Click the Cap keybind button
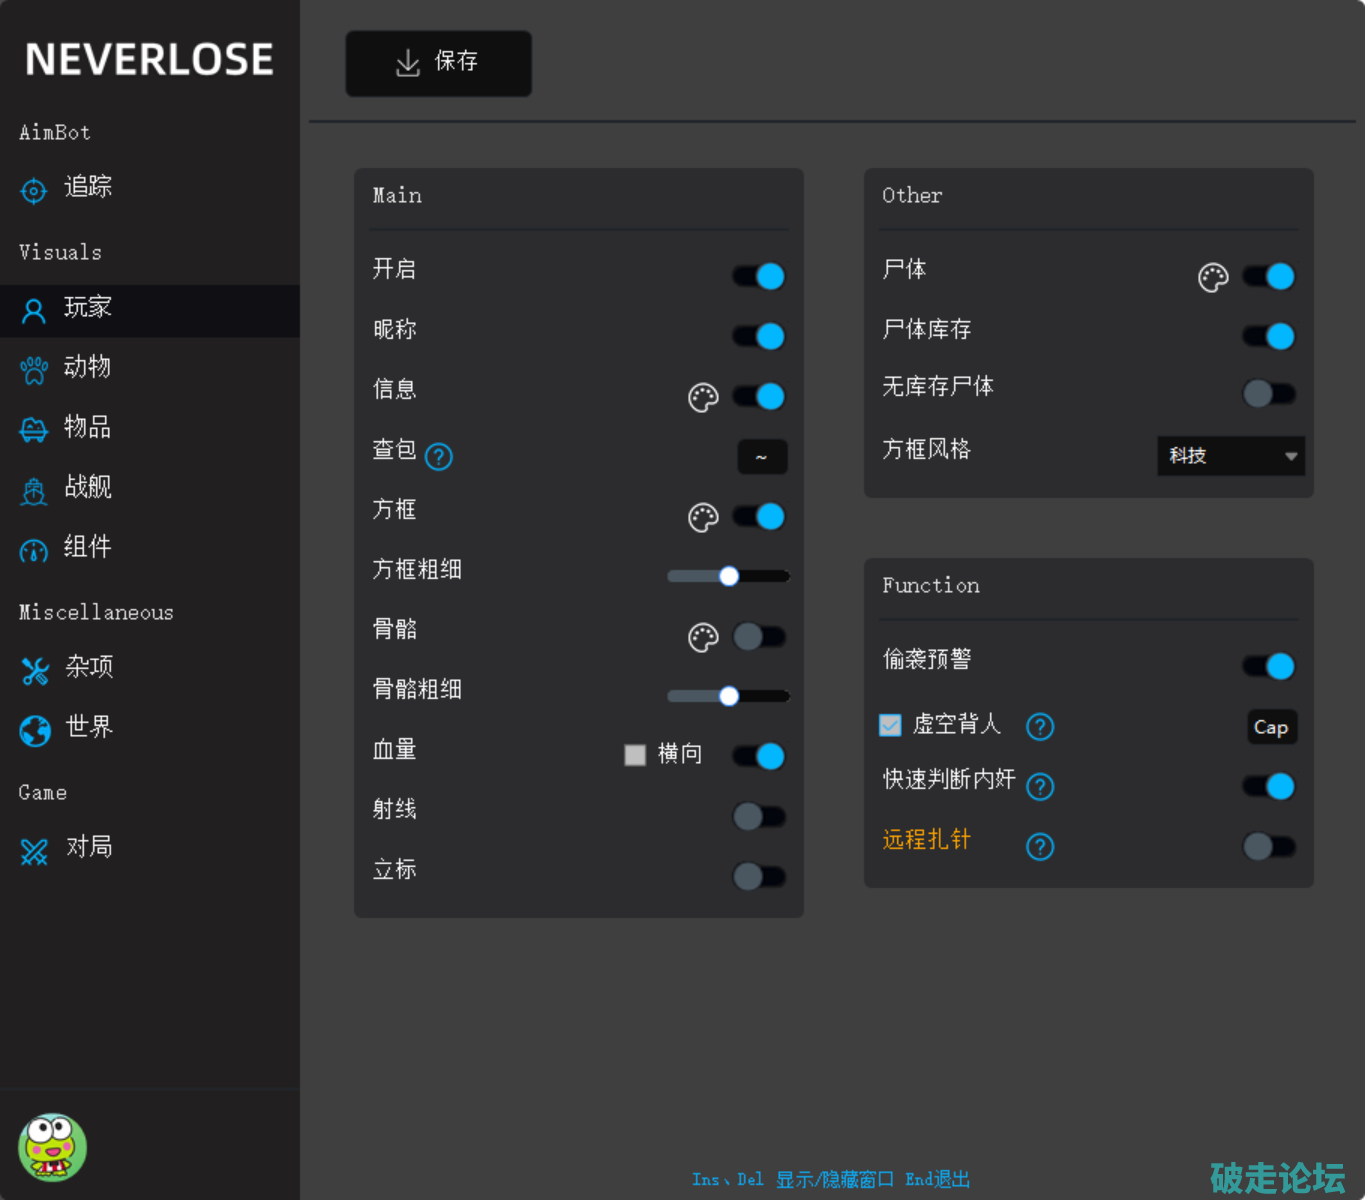Viewport: 1365px width, 1200px height. click(1271, 727)
